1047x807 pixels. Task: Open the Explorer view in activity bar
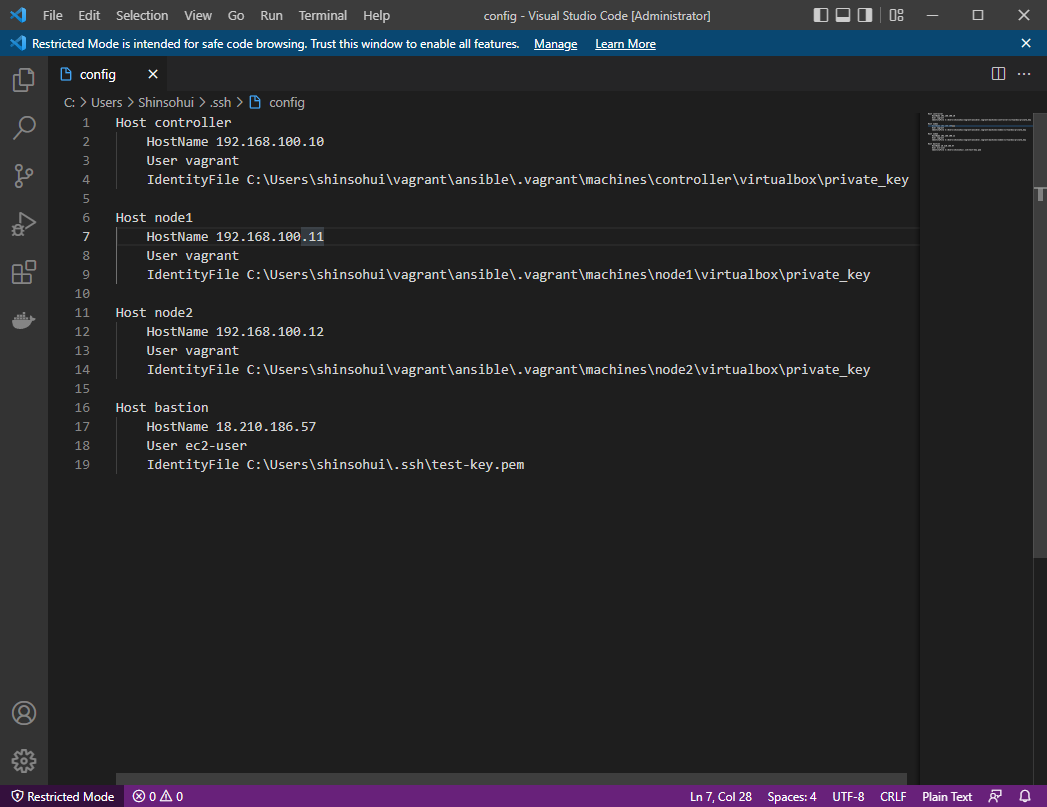(x=24, y=80)
